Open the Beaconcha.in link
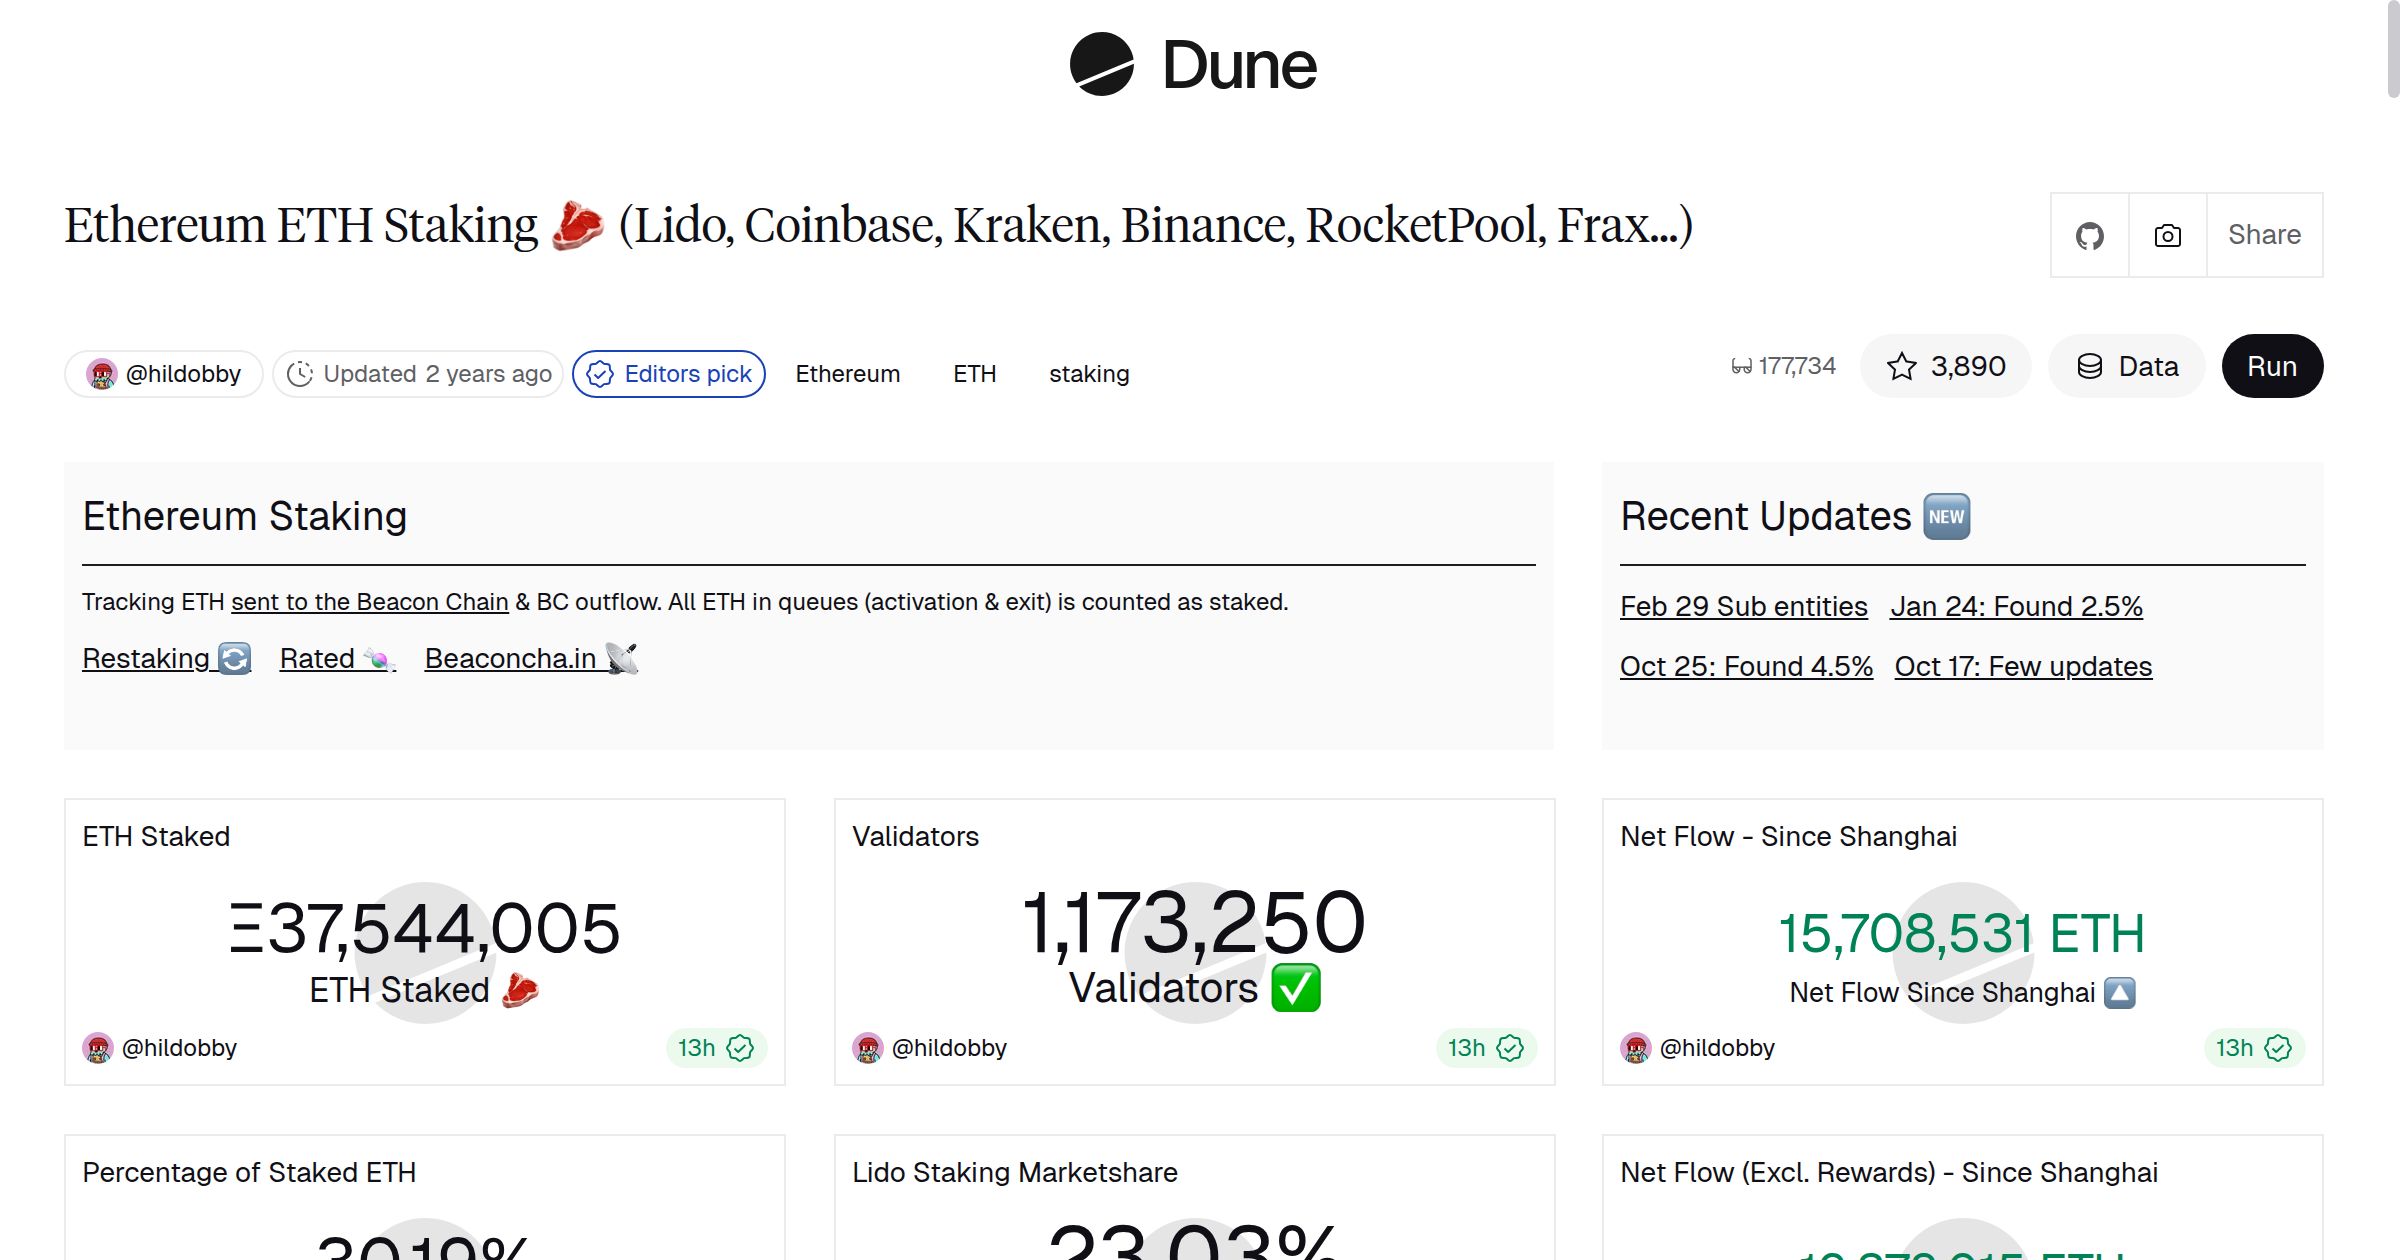The width and height of the screenshot is (2400, 1260). pos(511,658)
